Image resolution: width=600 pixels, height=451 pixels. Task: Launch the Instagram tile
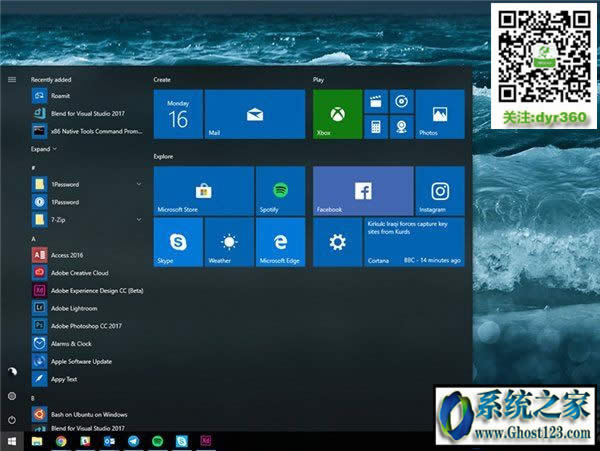pyautogui.click(x=439, y=190)
